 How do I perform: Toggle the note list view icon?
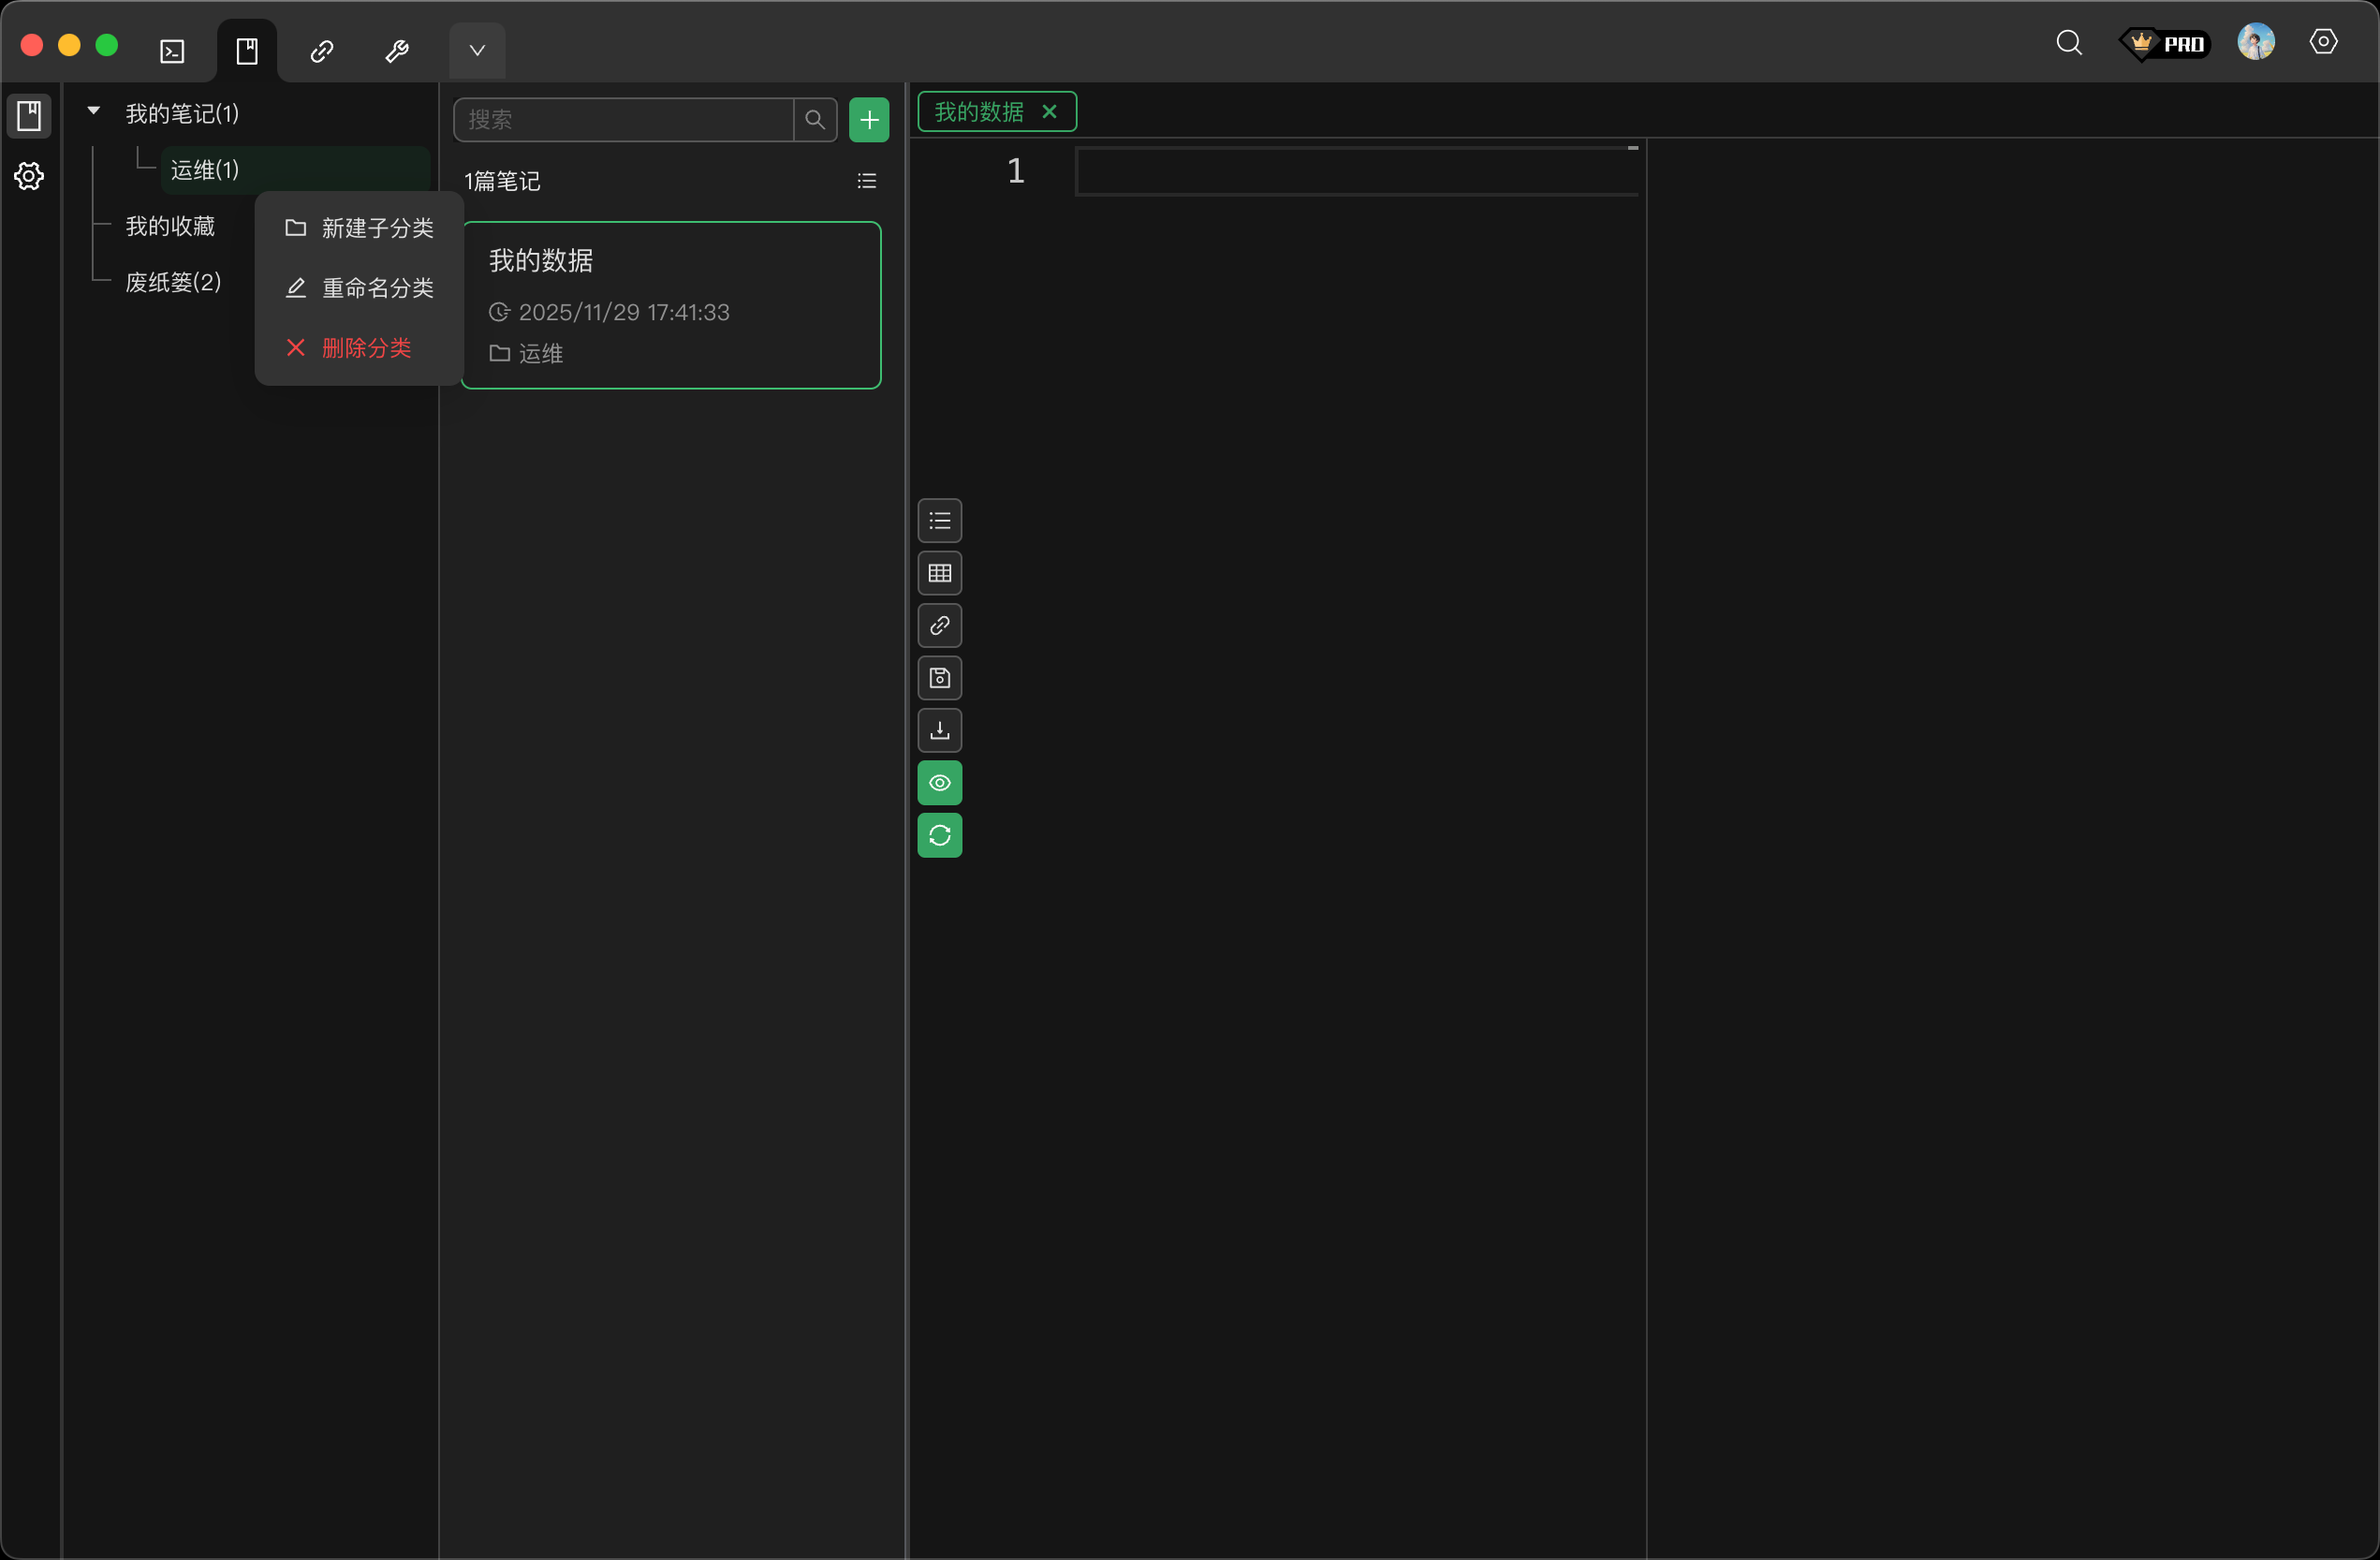coord(866,181)
